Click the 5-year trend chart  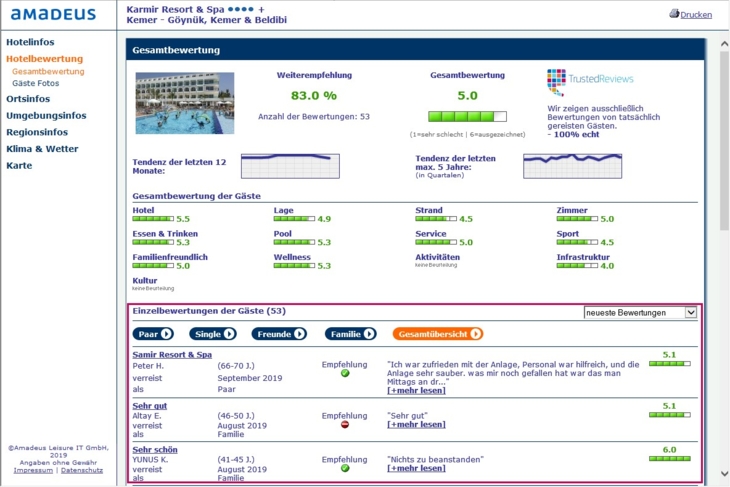[x=573, y=166]
